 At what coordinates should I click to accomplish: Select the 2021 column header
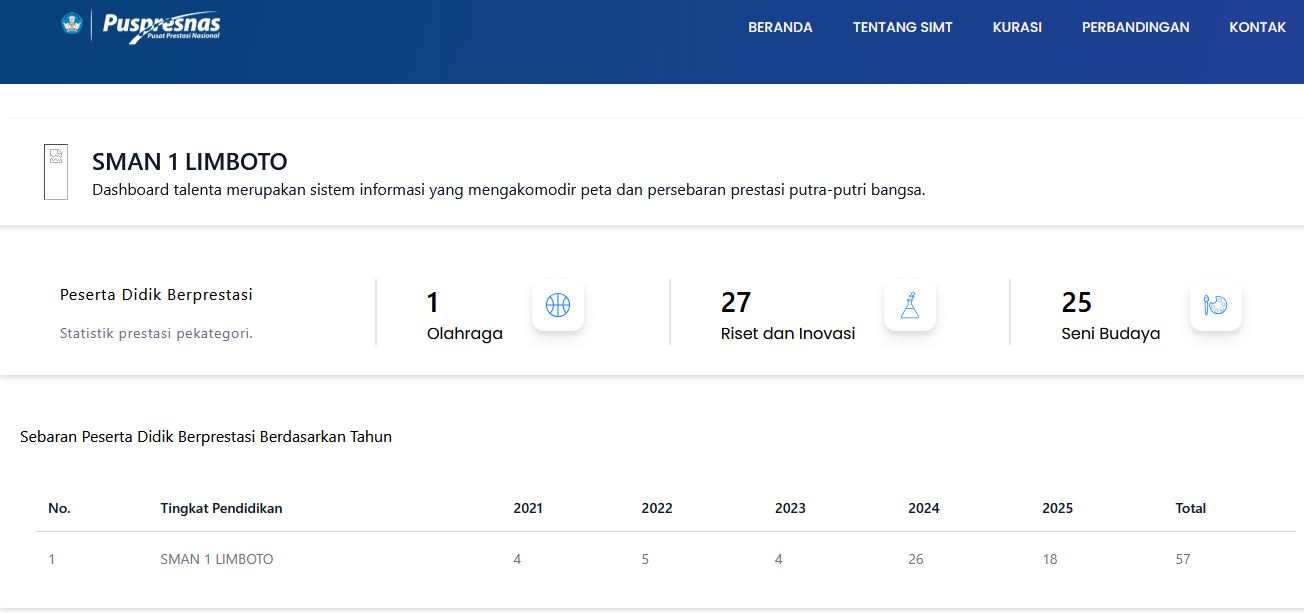point(527,508)
